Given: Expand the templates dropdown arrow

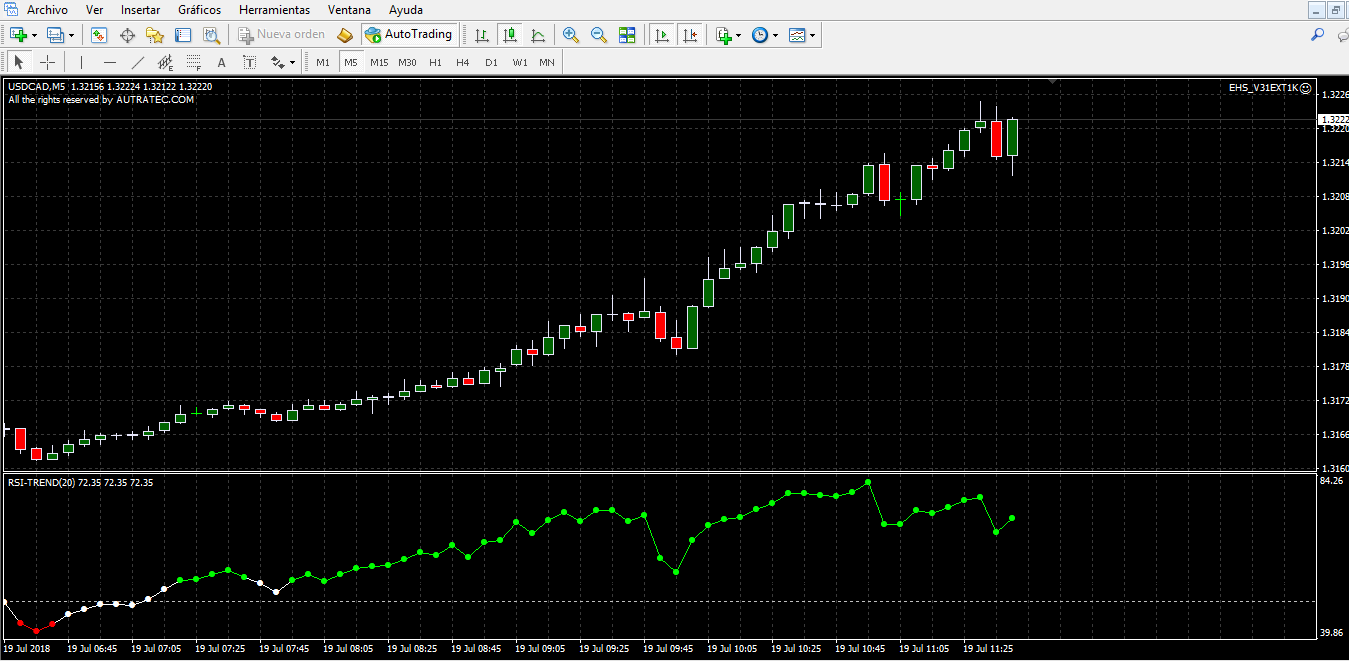Looking at the screenshot, I should (x=812, y=35).
